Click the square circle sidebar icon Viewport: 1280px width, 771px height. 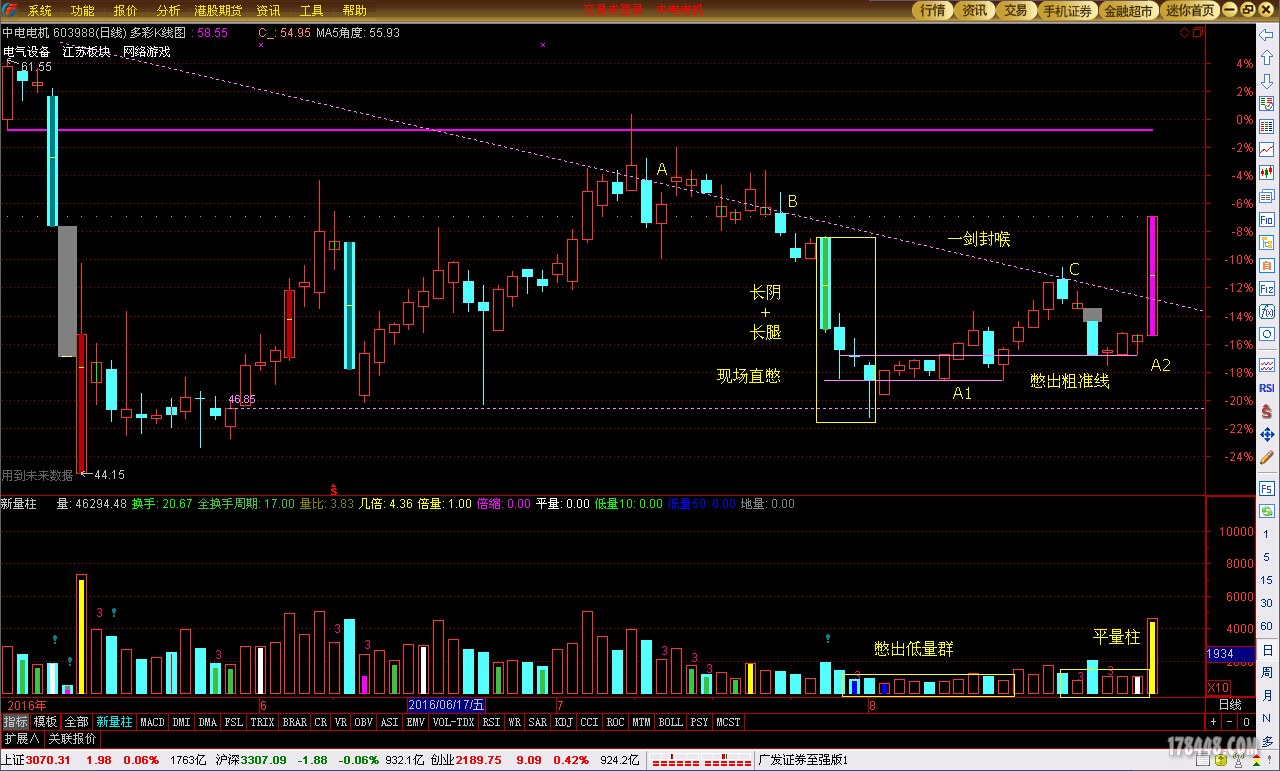[x=1267, y=334]
